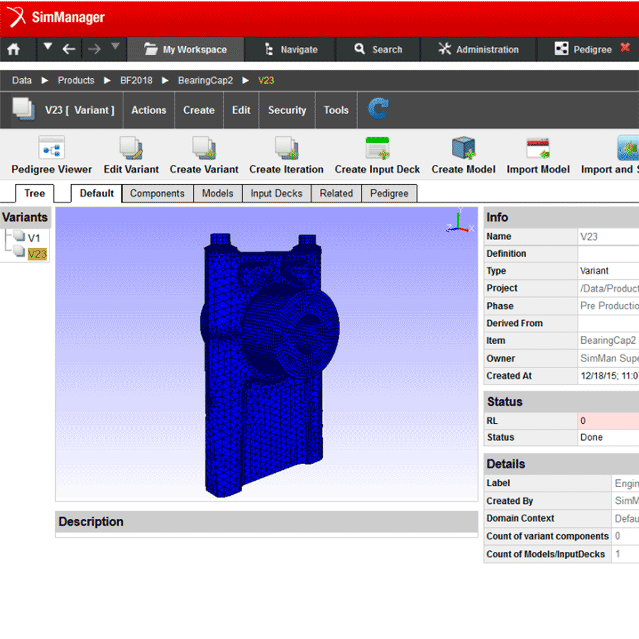Open the Edit menu

tap(241, 110)
